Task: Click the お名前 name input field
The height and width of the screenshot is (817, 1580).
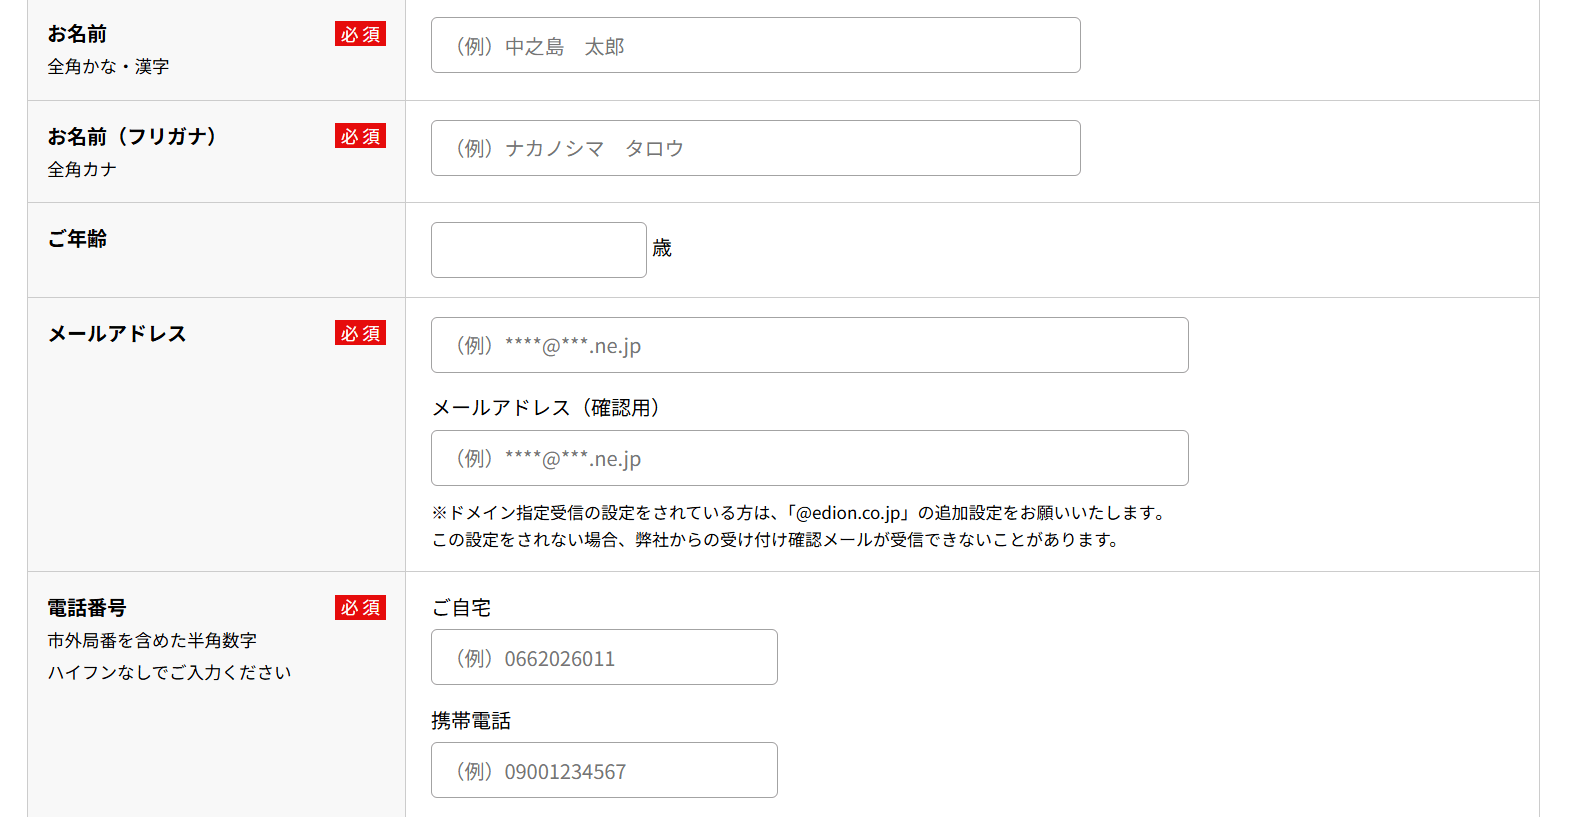Action: click(x=755, y=46)
